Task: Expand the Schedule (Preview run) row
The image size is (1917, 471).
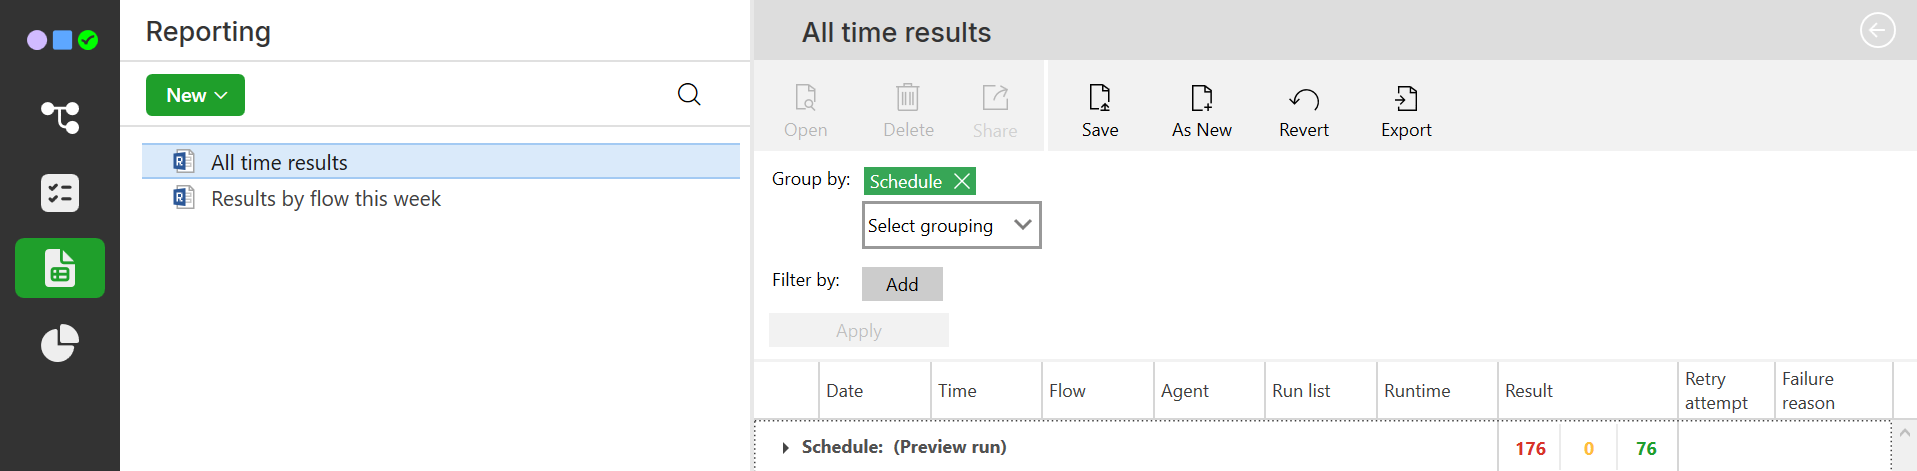Action: [x=785, y=448]
